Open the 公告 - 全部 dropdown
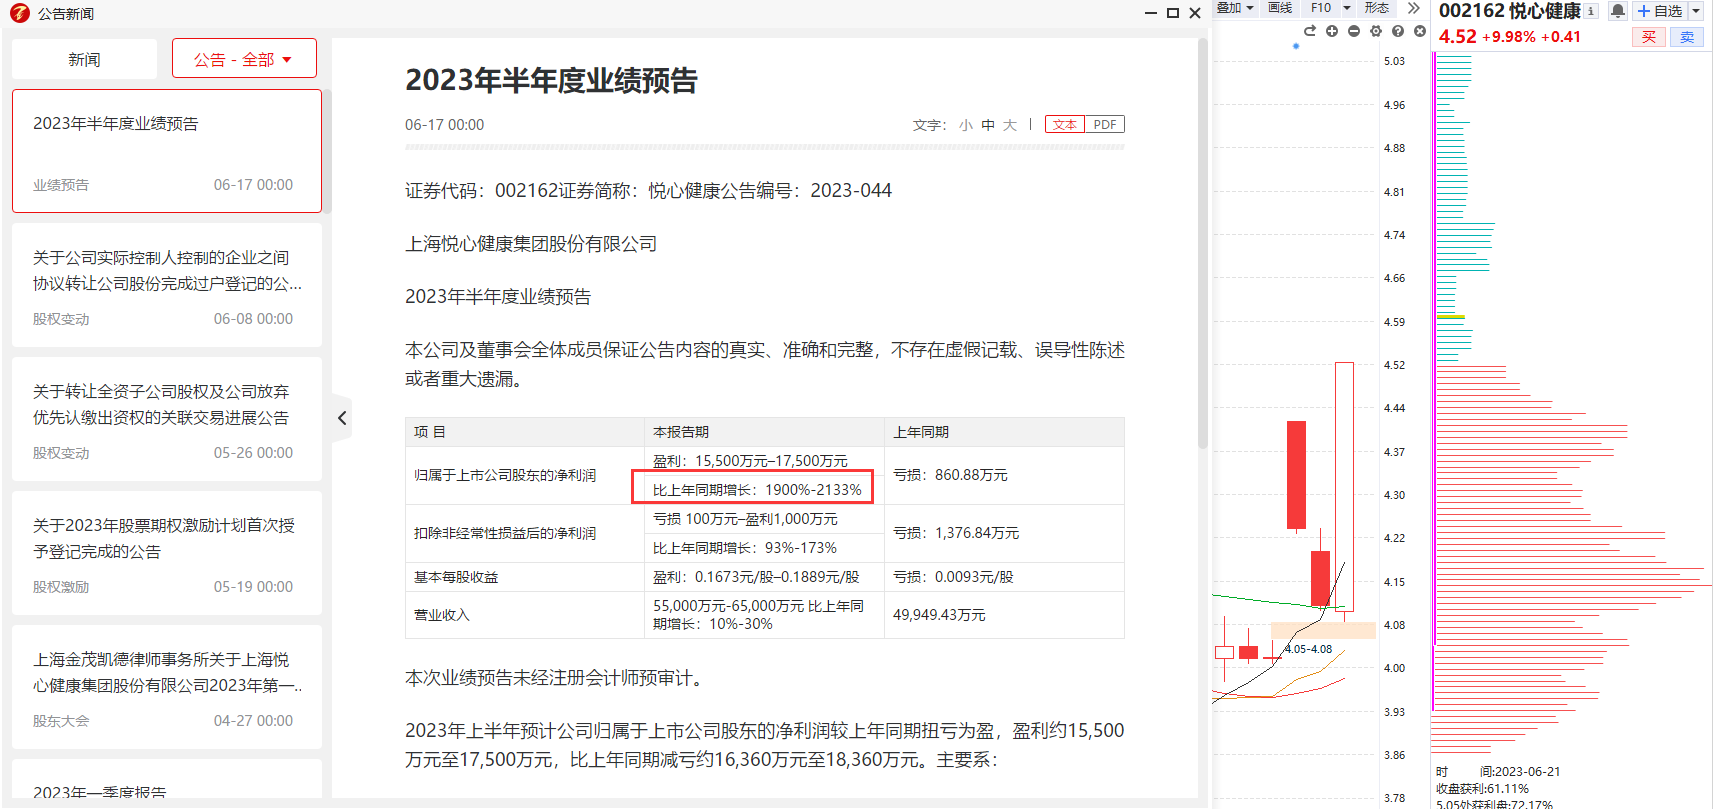Screen dimensions: 1713x809 tap(244, 59)
